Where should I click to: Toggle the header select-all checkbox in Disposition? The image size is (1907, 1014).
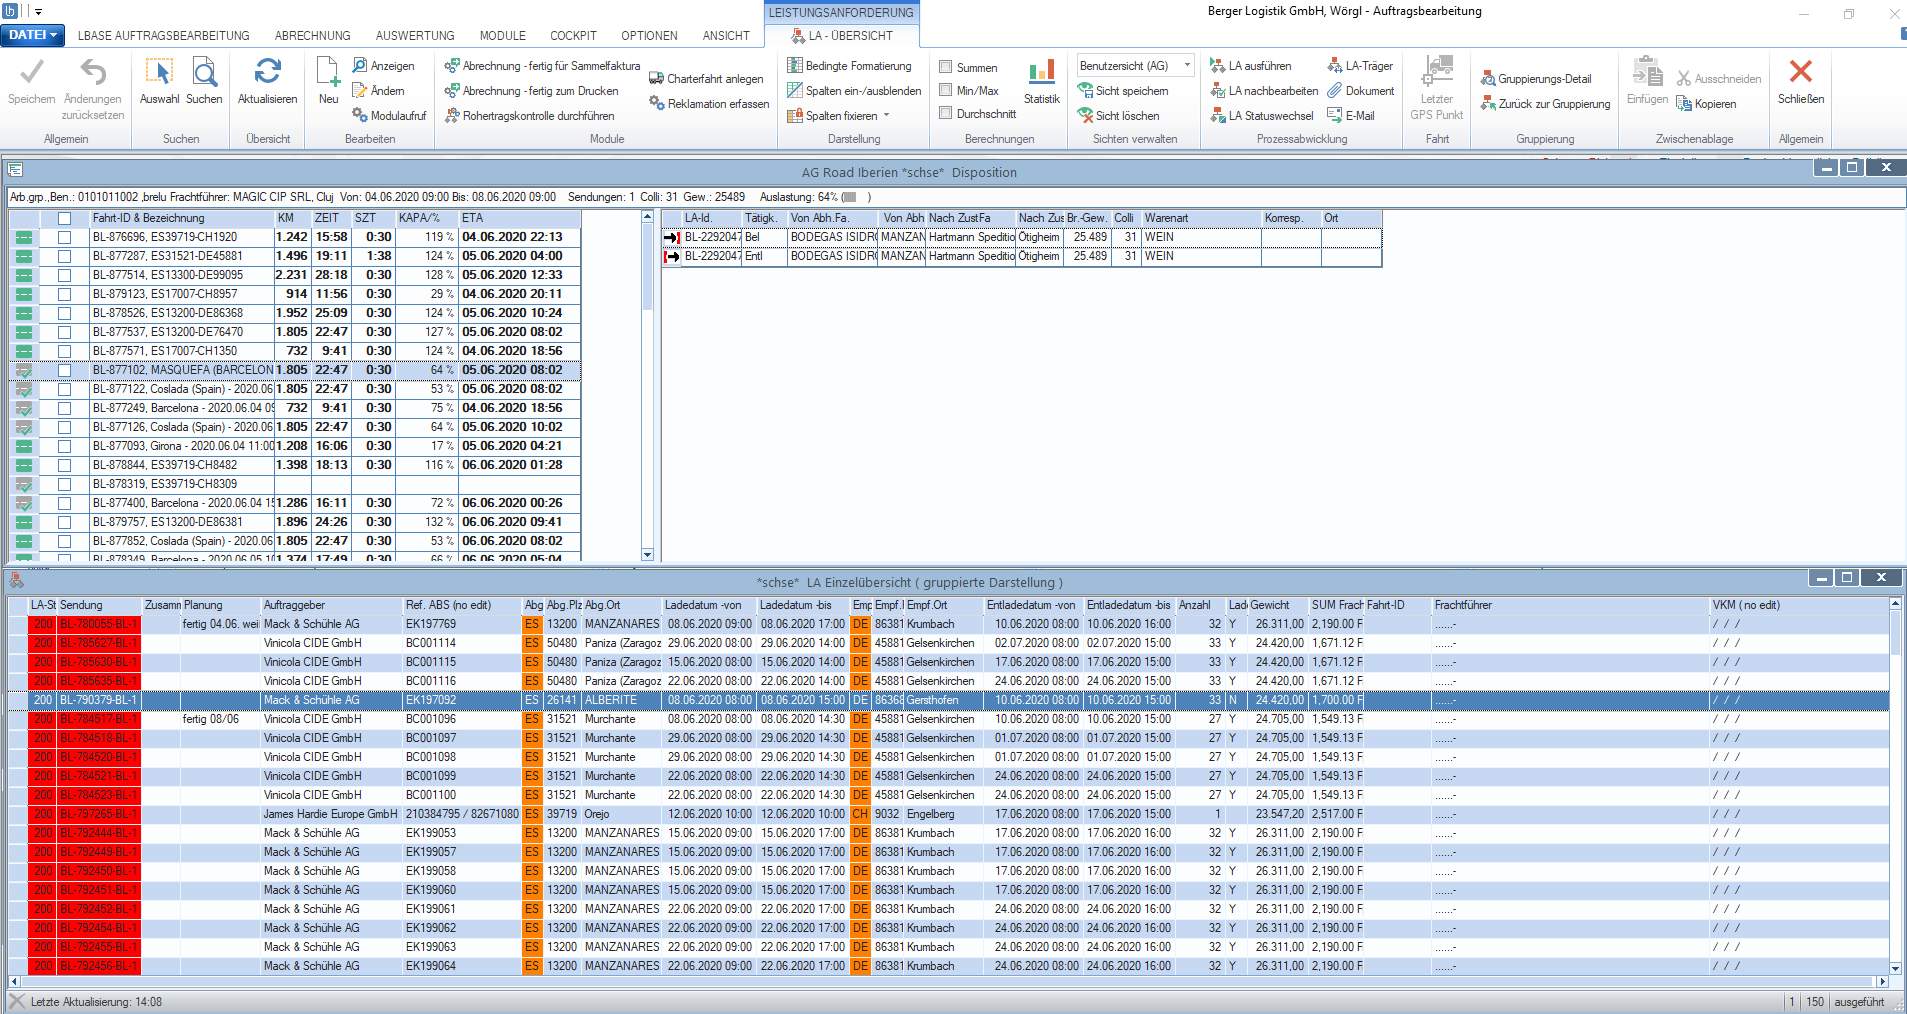pos(64,218)
